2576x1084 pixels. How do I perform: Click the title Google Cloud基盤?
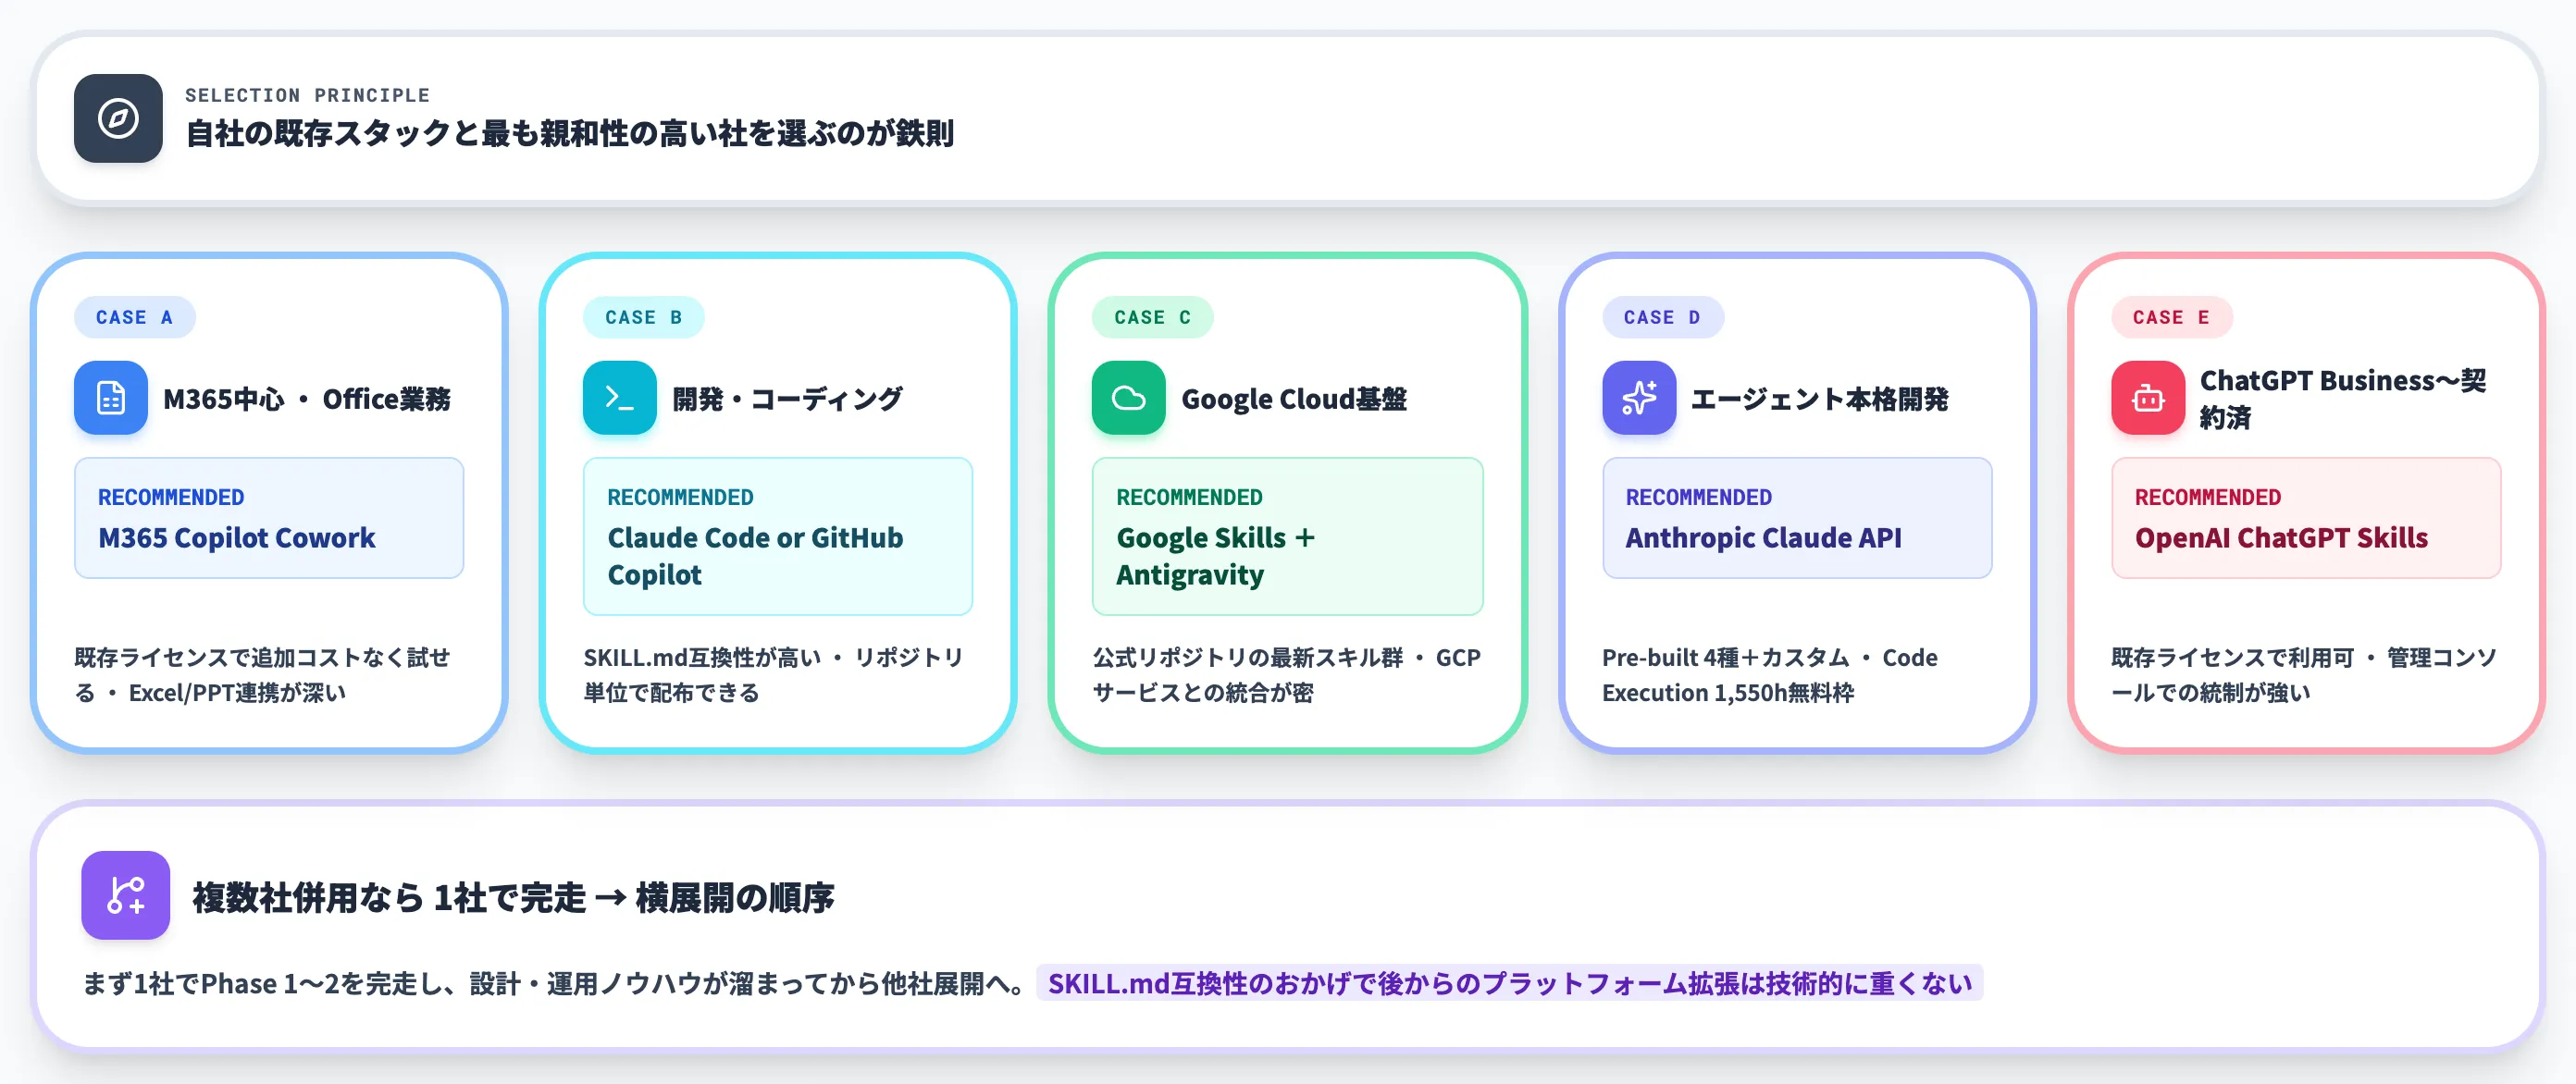click(x=1294, y=399)
